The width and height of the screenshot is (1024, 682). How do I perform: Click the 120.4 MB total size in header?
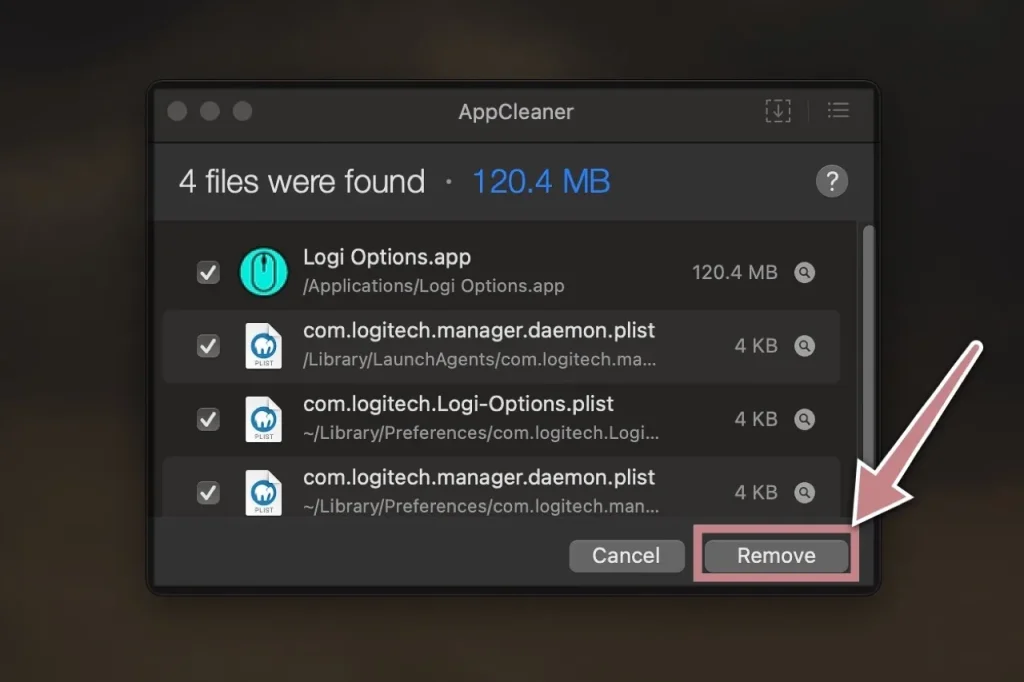(x=541, y=182)
